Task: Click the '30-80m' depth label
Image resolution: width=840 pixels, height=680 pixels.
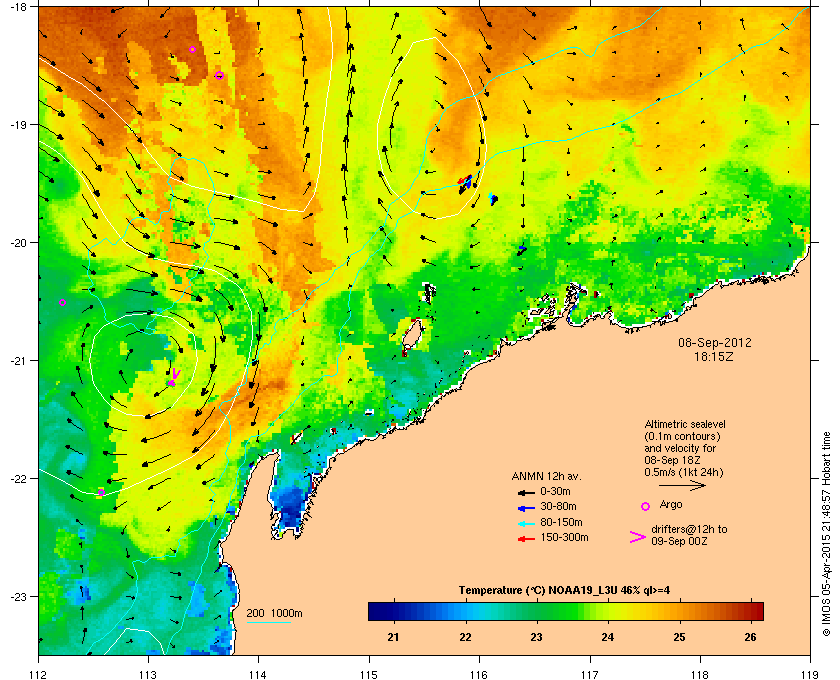Action: pyautogui.click(x=558, y=506)
